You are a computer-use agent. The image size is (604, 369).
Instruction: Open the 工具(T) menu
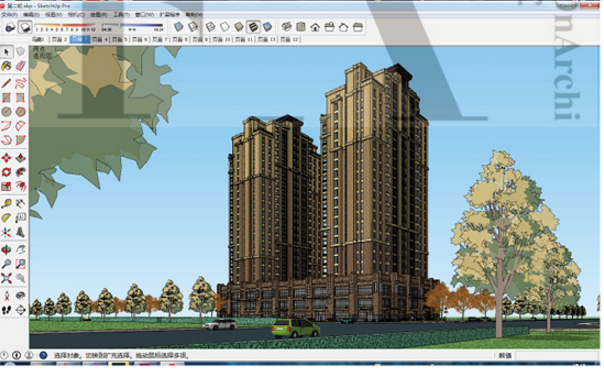pyautogui.click(x=121, y=15)
